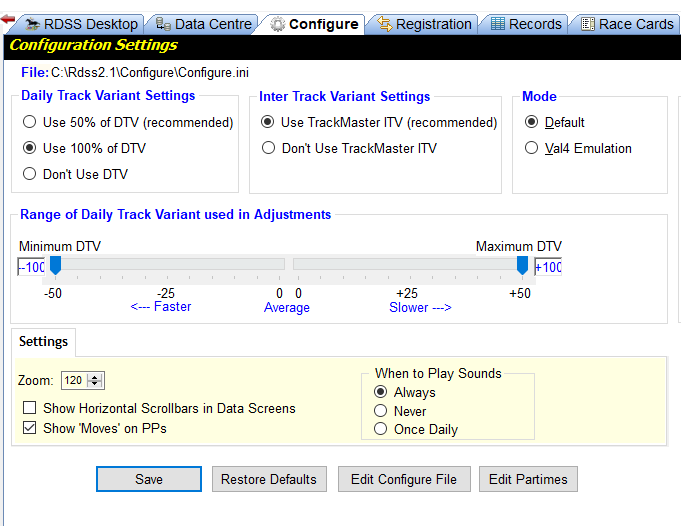
Task: Click the Minimum DTV slider track near -25
Action: (167, 264)
